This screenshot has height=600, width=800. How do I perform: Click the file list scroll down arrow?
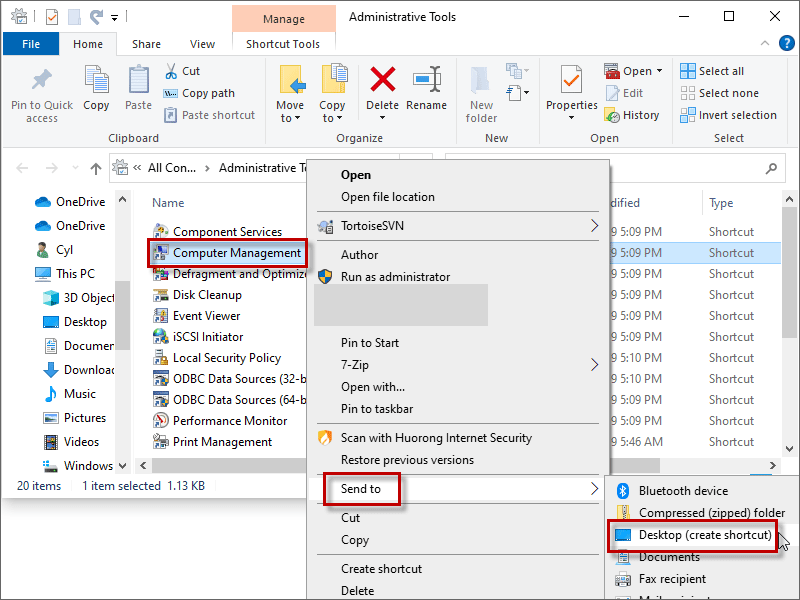[789, 449]
